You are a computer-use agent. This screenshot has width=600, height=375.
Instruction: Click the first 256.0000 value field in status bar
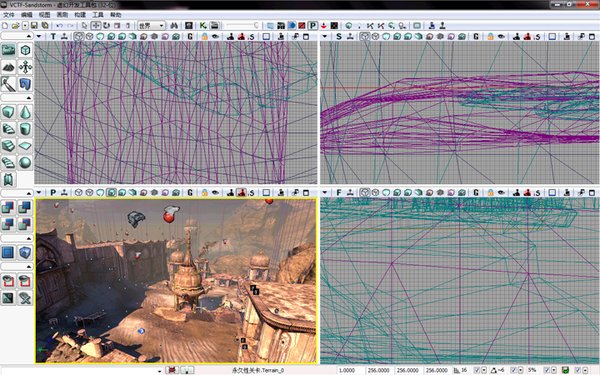pos(378,370)
